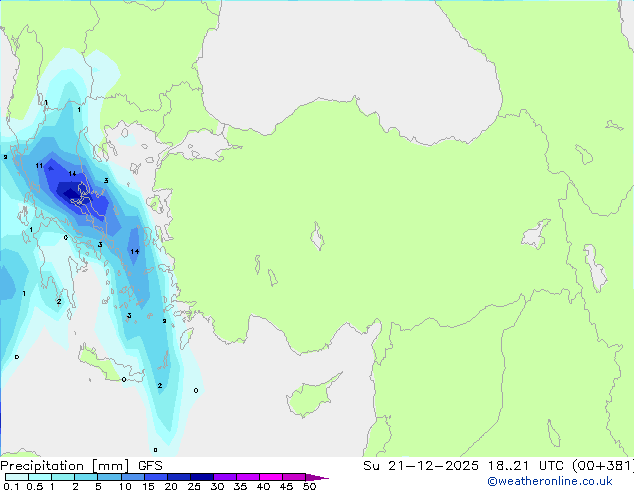Click the 20–25 mm dark blue swatch
Viewport: 634px width, 490px height.
tap(178, 477)
